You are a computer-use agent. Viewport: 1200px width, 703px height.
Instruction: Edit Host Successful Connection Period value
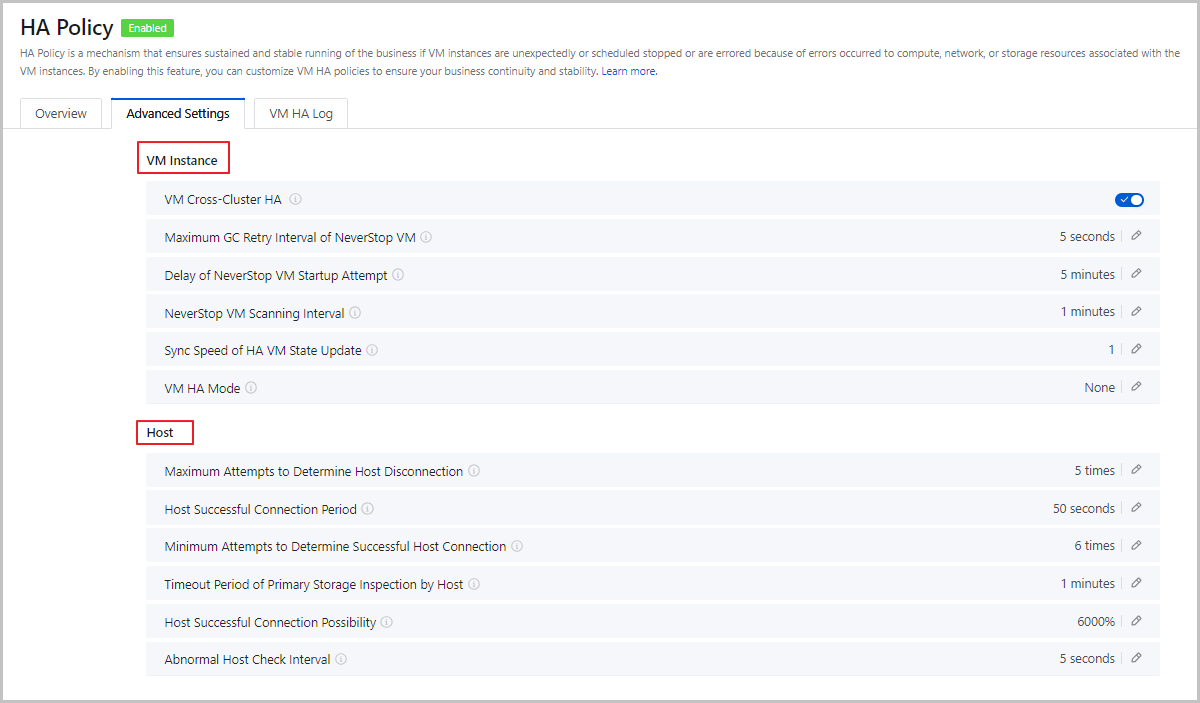pyautogui.click(x=1136, y=508)
